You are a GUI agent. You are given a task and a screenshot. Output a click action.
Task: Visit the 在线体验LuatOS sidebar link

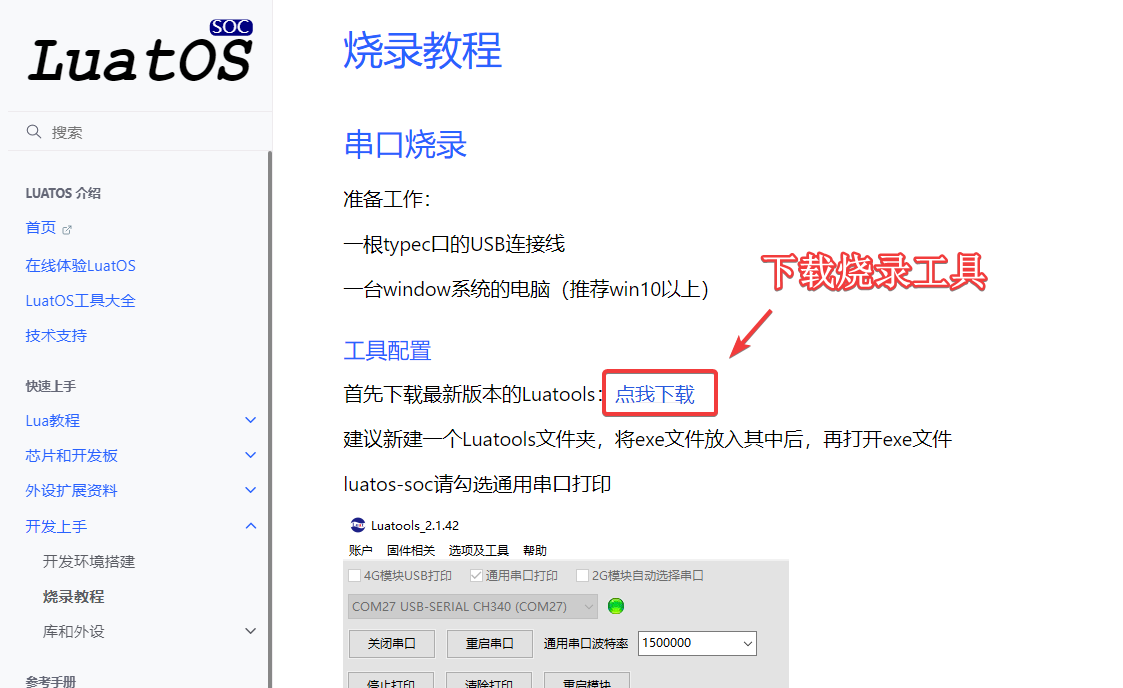pos(81,265)
